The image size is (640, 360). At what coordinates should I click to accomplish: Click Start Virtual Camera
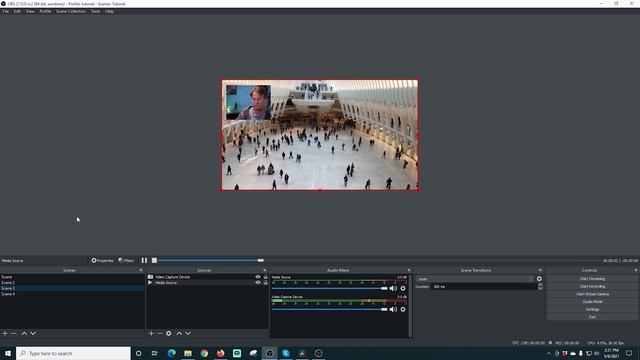pyautogui.click(x=592, y=294)
